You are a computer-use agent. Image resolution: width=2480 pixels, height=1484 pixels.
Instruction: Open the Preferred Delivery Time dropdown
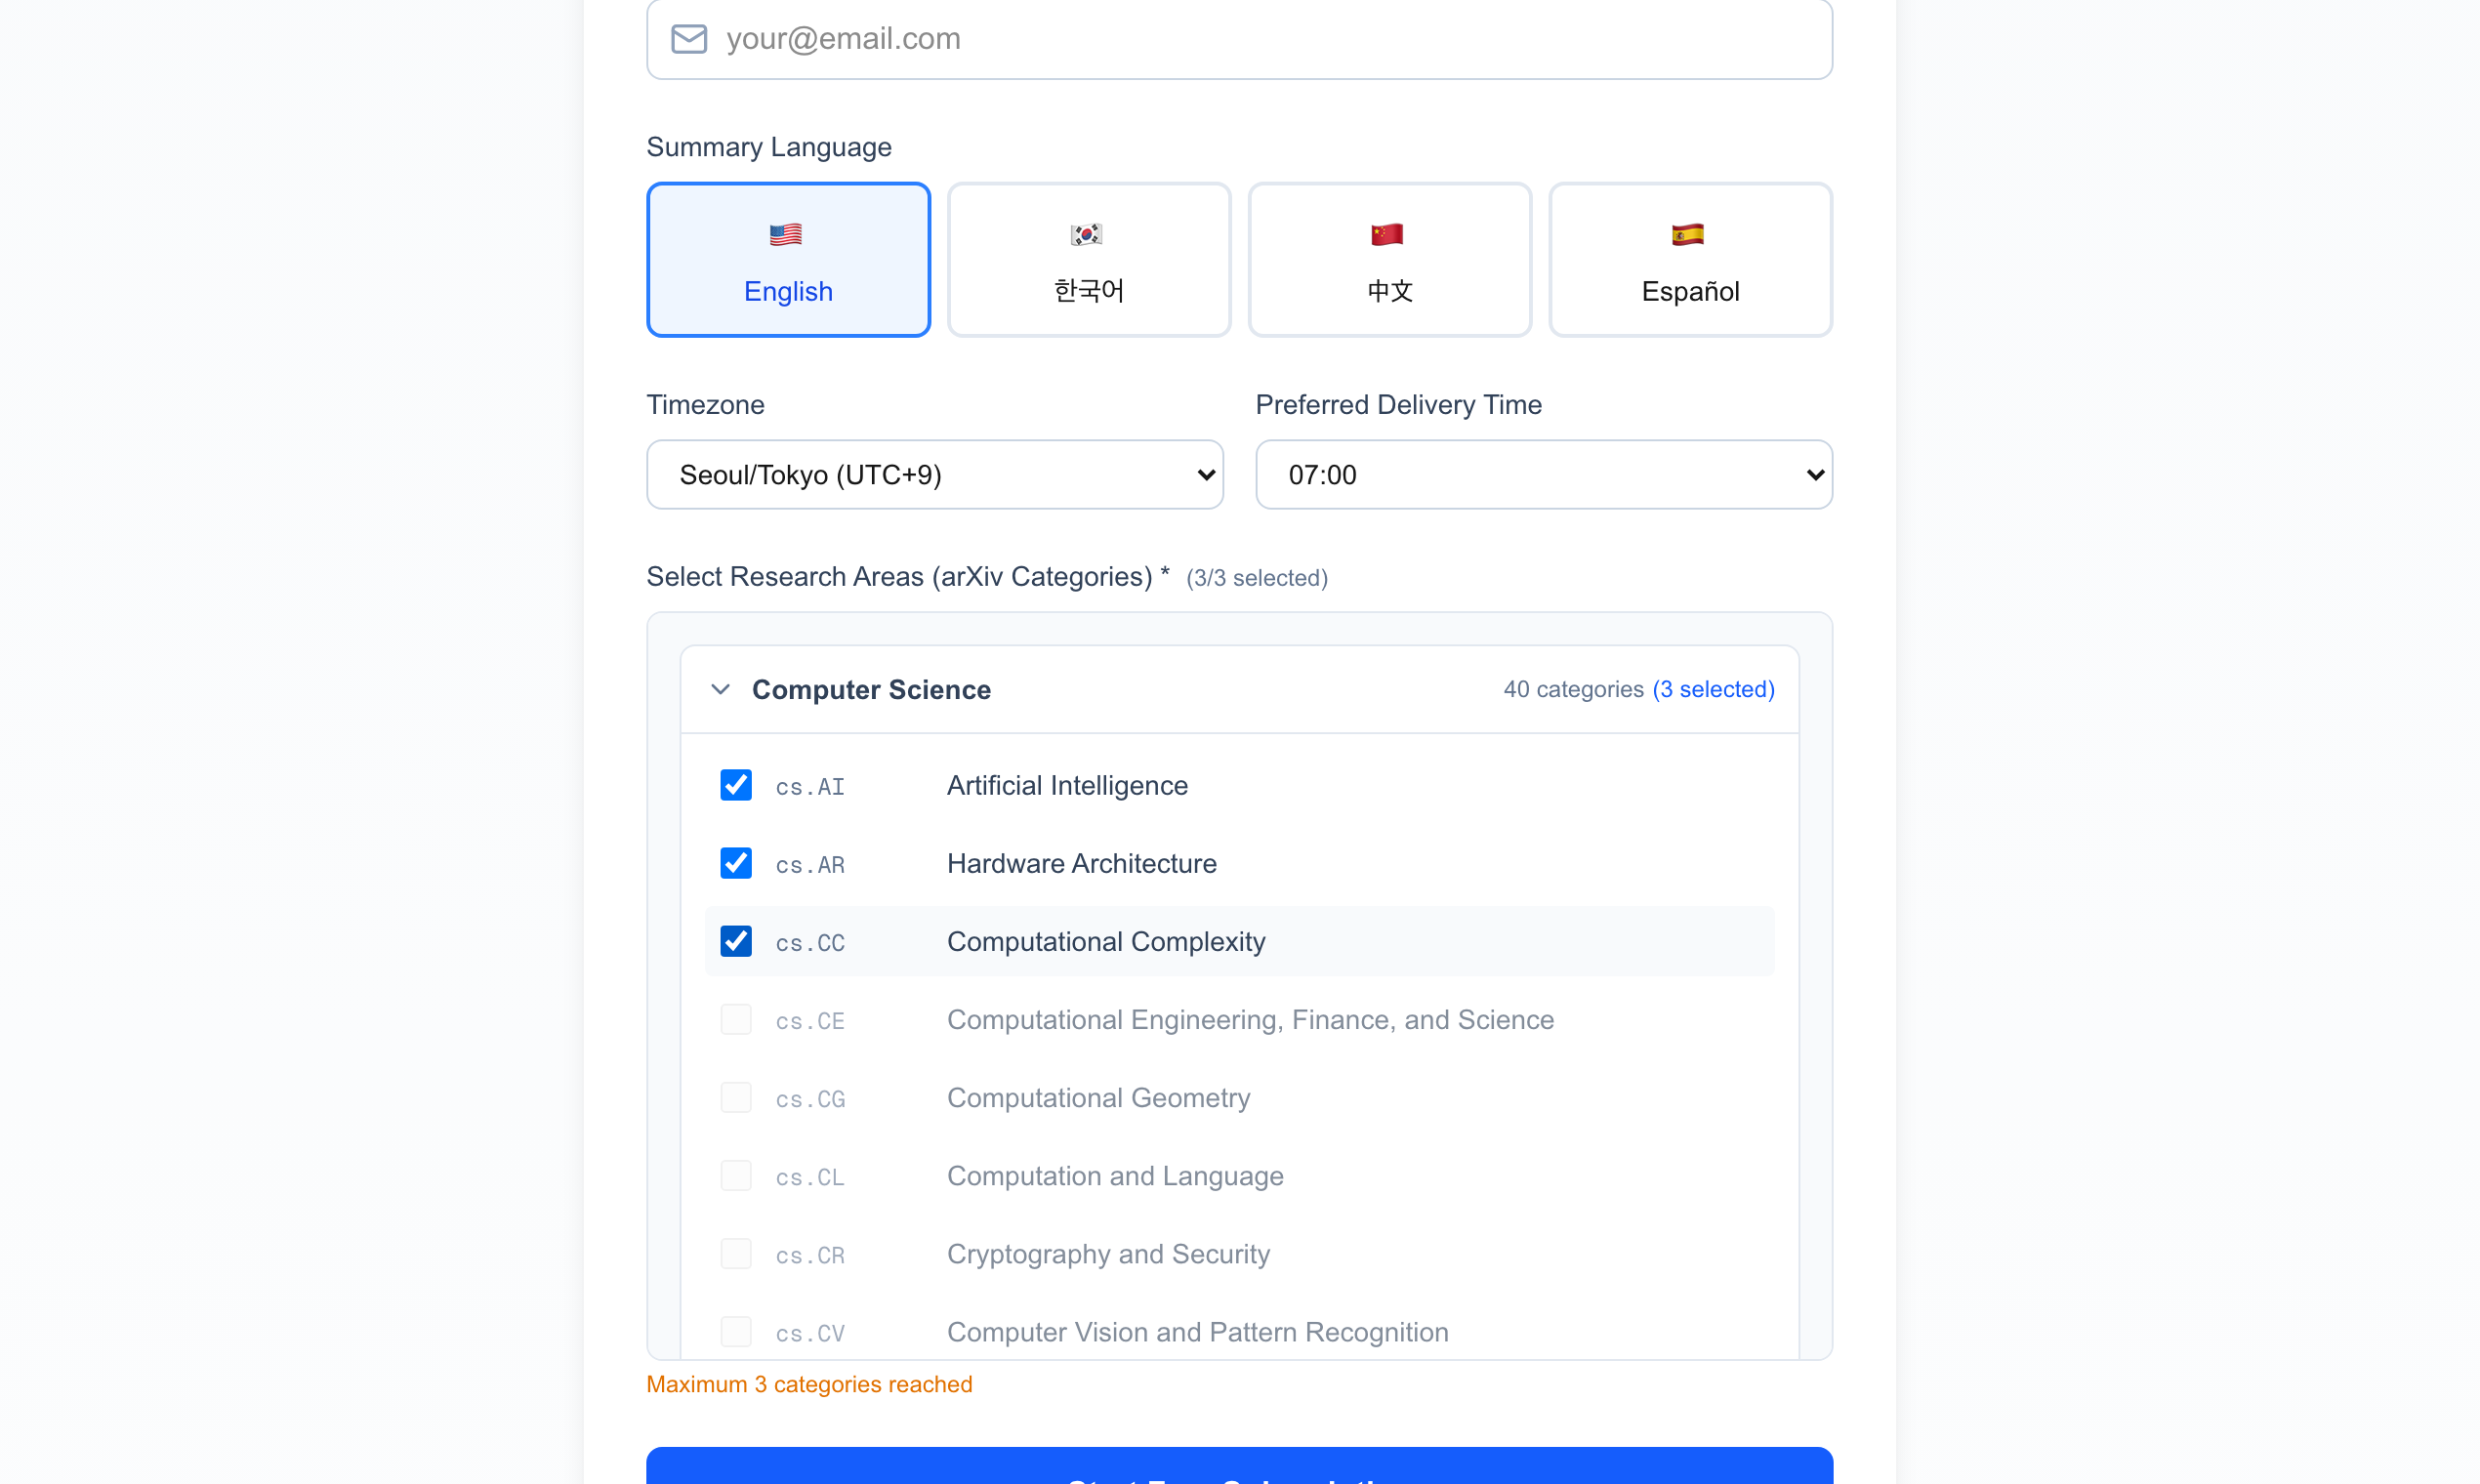(1543, 474)
